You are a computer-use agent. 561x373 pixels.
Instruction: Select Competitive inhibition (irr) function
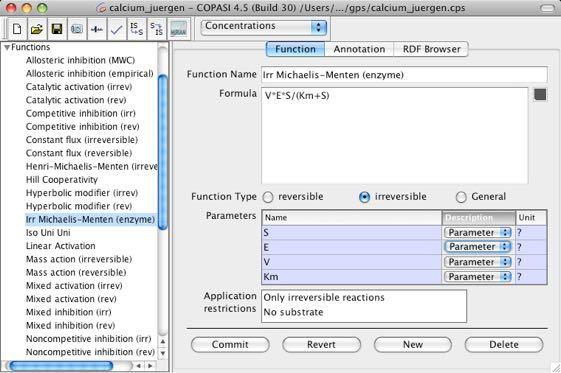pyautogui.click(x=81, y=113)
